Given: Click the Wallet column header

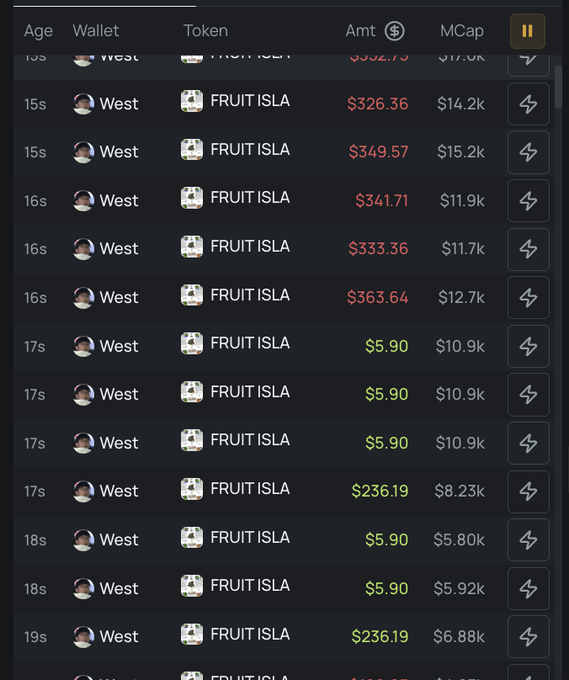Looking at the screenshot, I should point(95,31).
